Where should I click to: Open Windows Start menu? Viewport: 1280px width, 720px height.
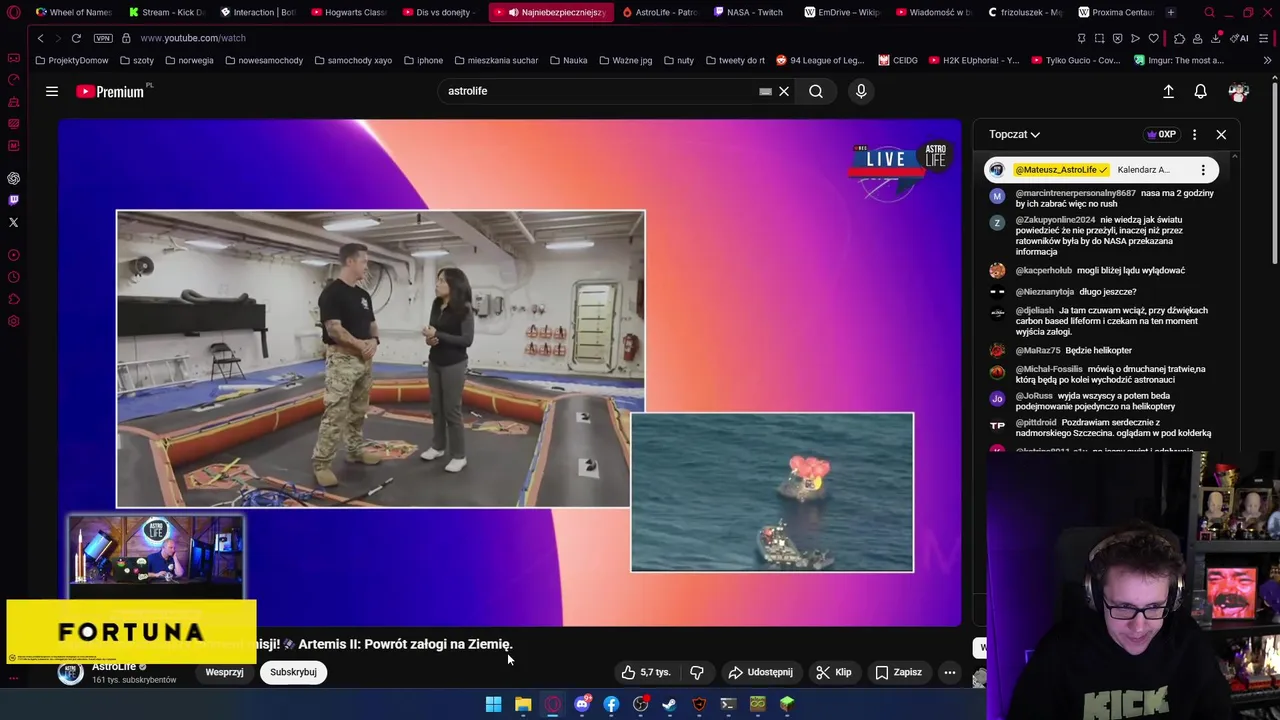point(493,704)
